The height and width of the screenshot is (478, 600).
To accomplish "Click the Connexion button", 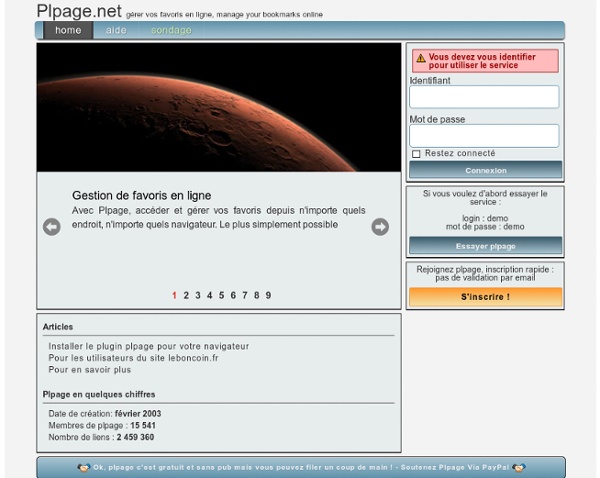I will point(486,170).
